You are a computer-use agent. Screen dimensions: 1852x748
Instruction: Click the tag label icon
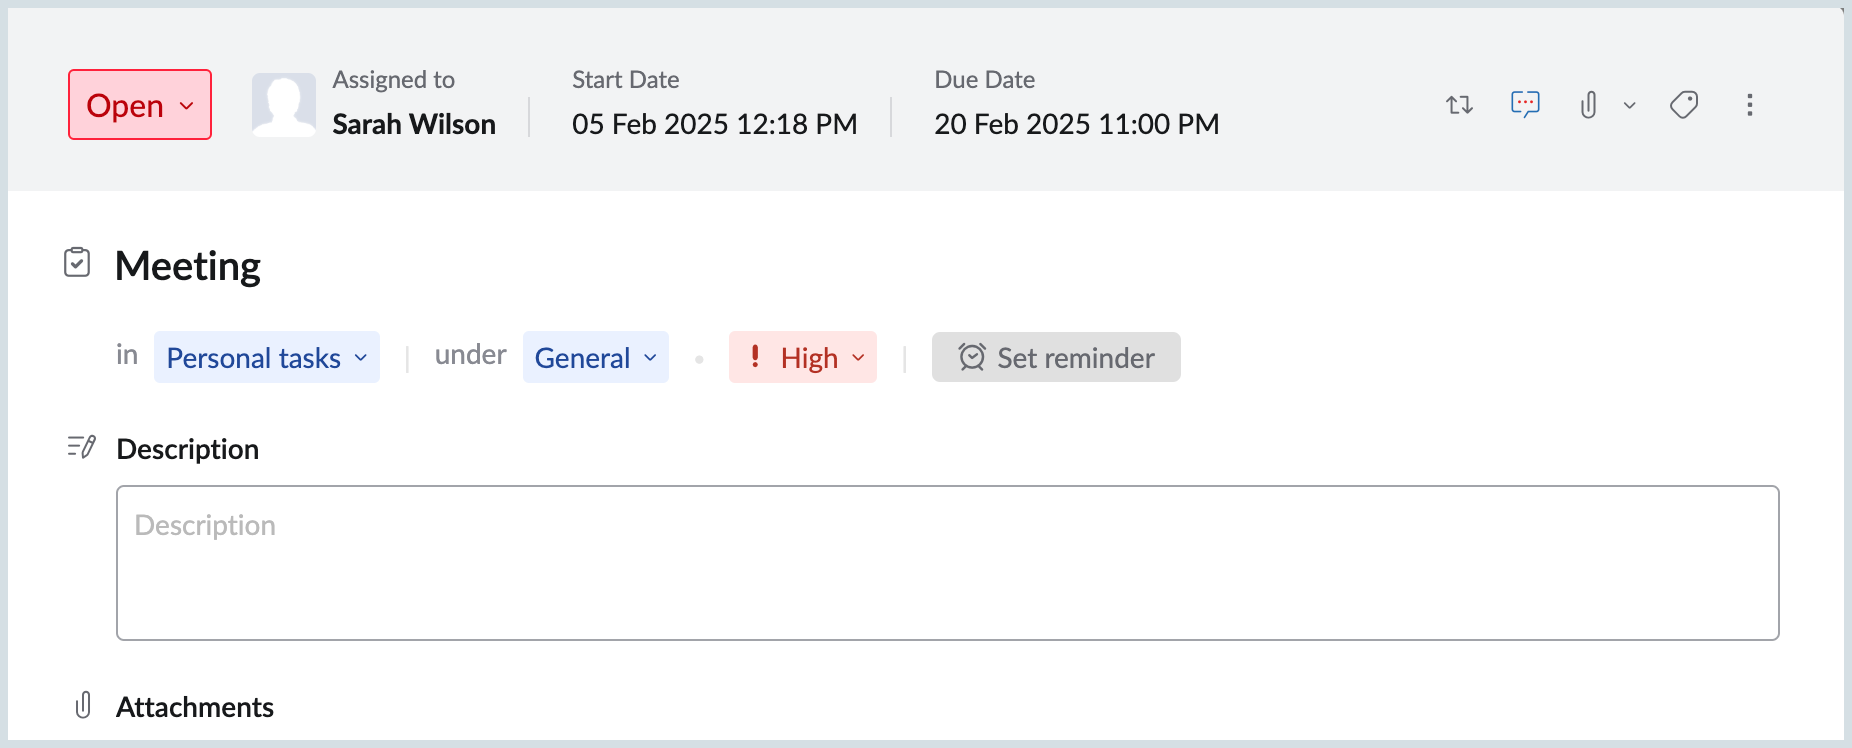pos(1684,105)
